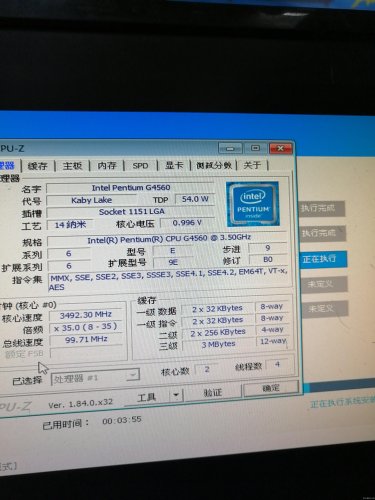This screenshot has height=500, width=375.
Task: Open the 主板 tab
Action: click(x=72, y=165)
